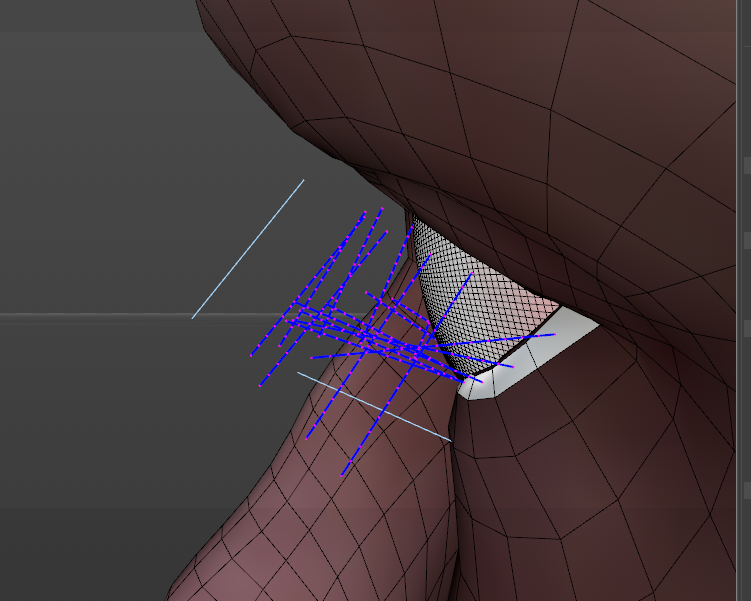Viewport: 751px width, 601px height.
Task: Pick blue curve tip over the white strip
Action: click(553, 335)
